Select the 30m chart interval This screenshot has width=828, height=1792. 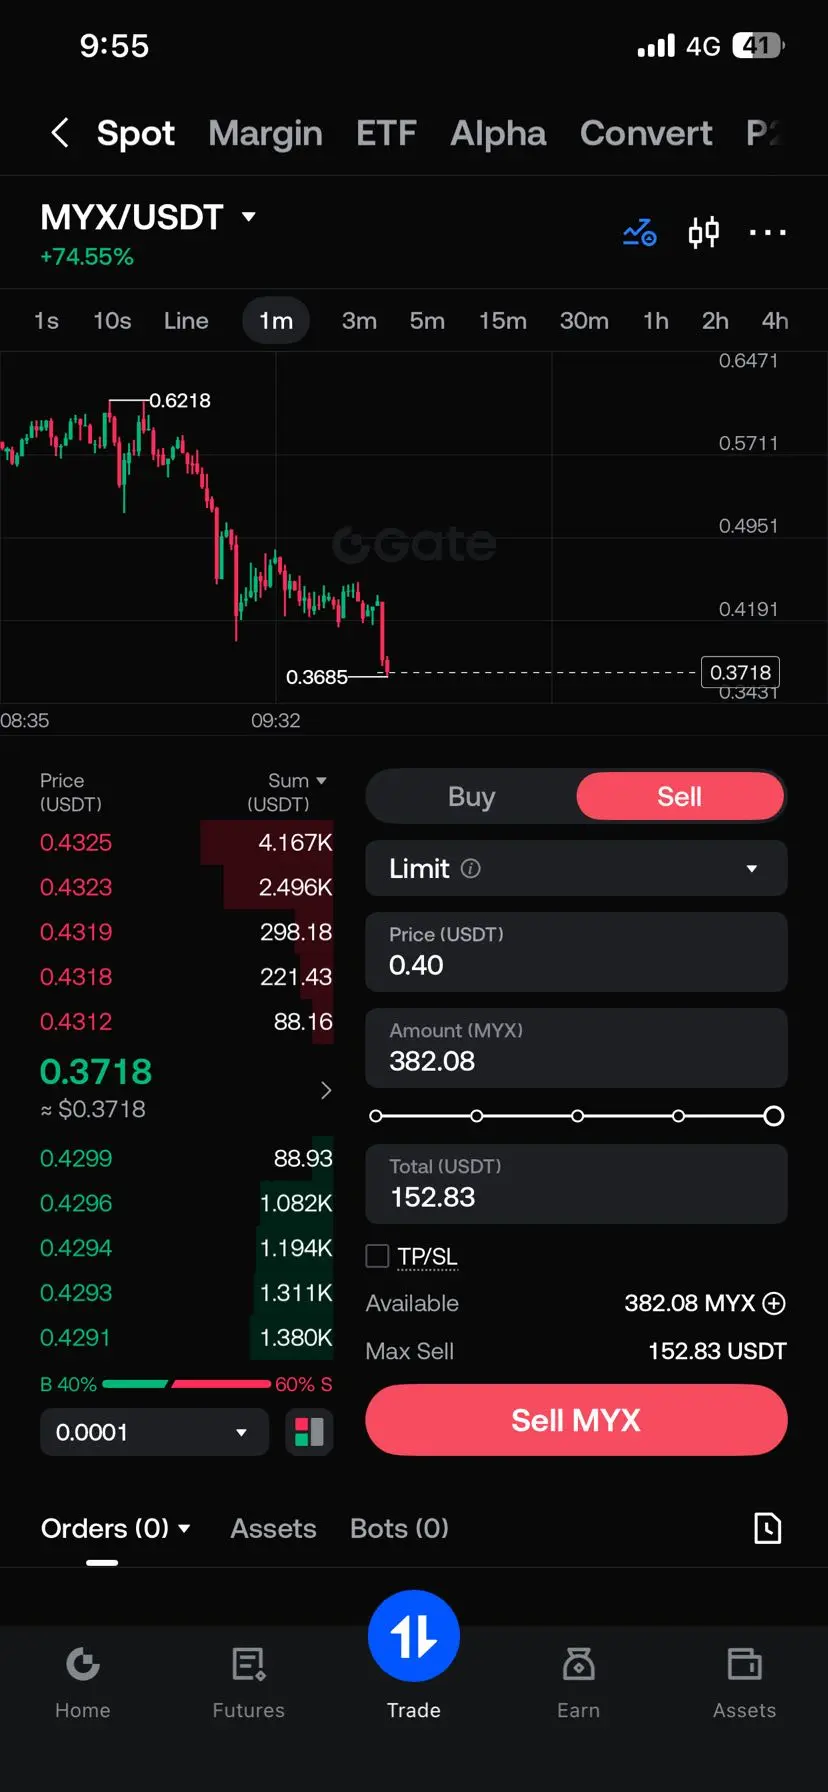coord(584,321)
